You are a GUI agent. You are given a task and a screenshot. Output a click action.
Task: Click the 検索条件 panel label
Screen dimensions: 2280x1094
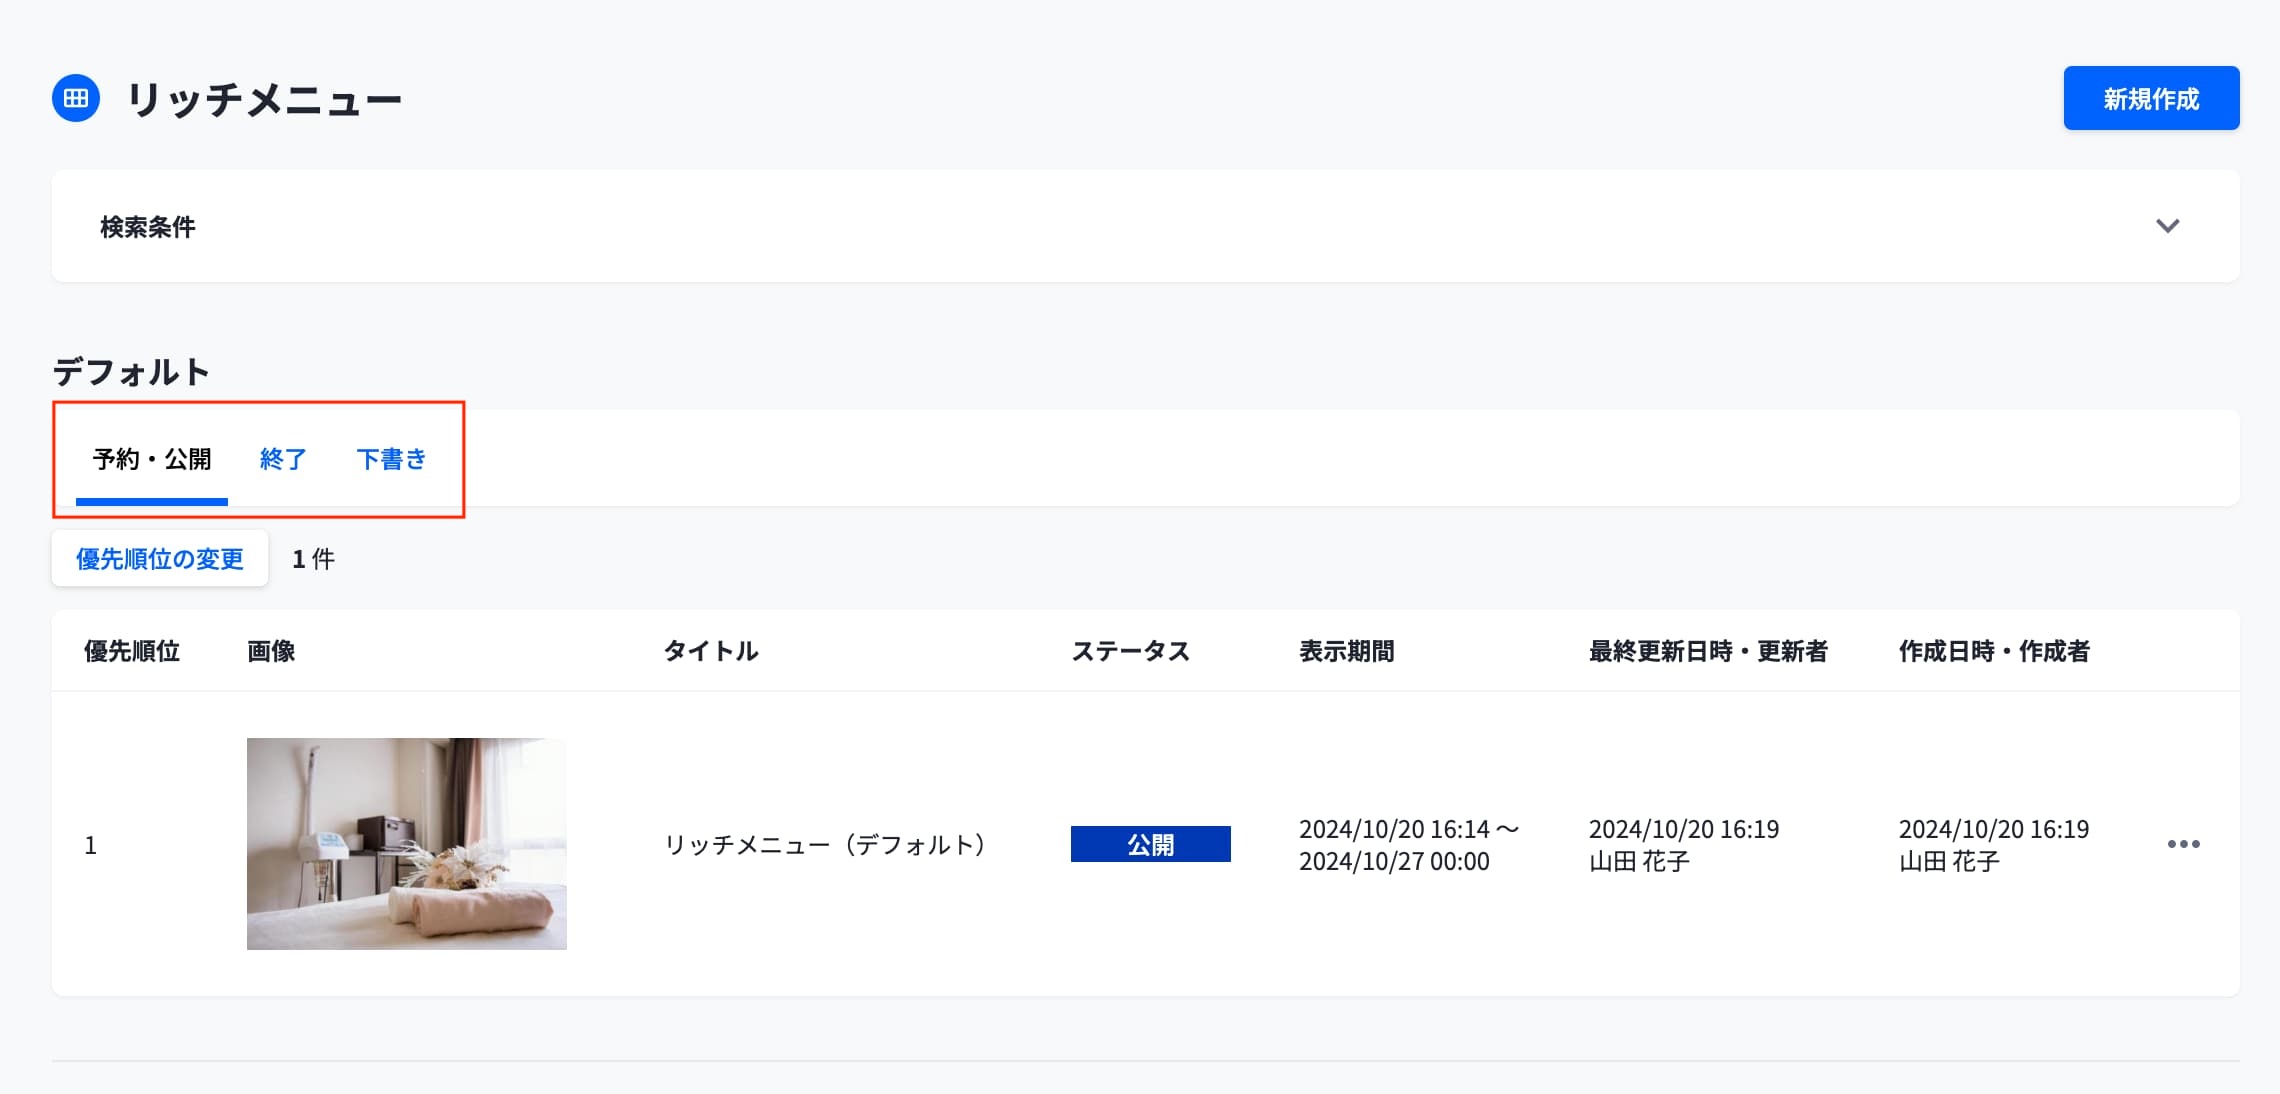pos(148,227)
